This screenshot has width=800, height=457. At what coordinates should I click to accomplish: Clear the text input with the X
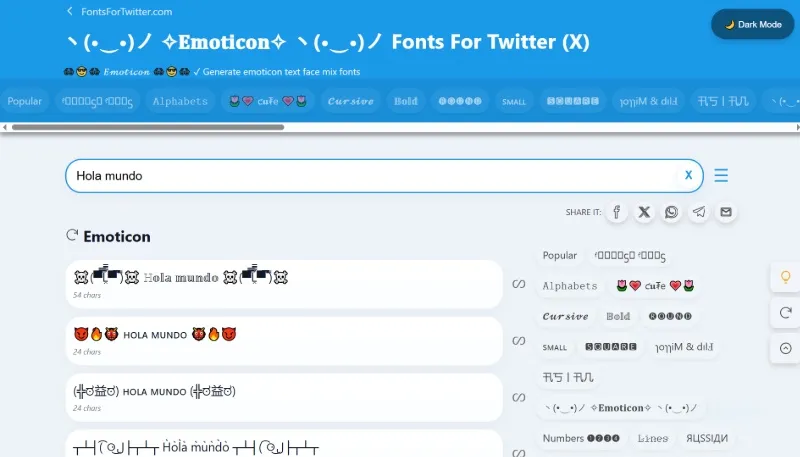tap(688, 175)
